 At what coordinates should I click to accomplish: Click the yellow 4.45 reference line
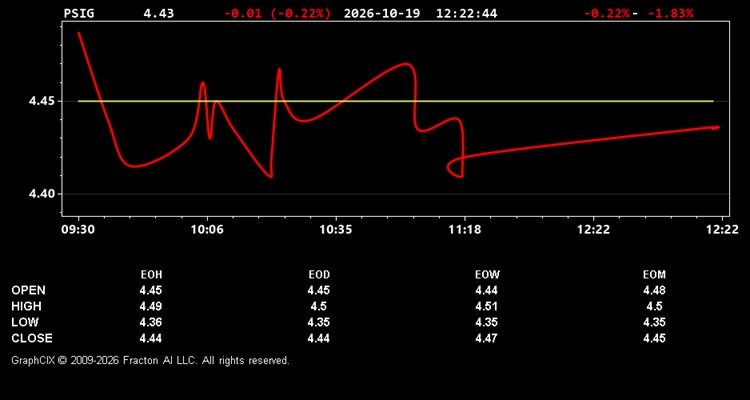396,101
